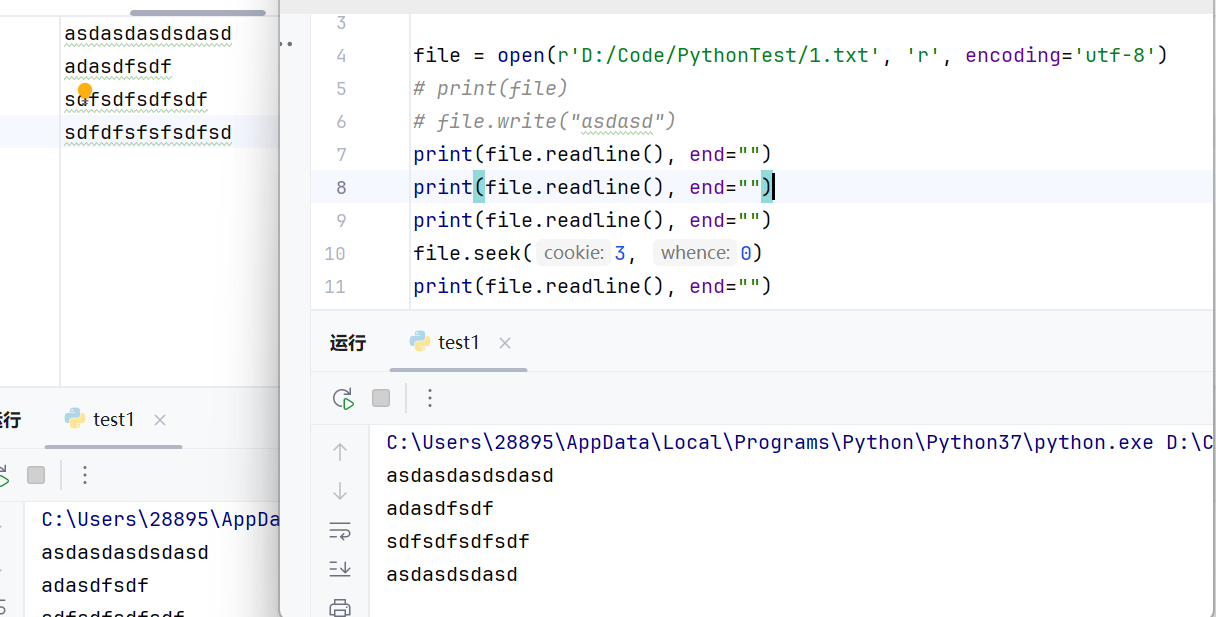Click console output 'sdfsdfsdfsdf' in front window
Viewport: 1216px width, 617px height.
pyautogui.click(x=458, y=541)
